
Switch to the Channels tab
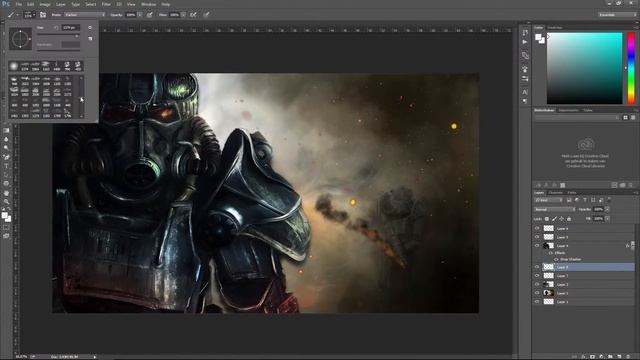pyautogui.click(x=556, y=193)
